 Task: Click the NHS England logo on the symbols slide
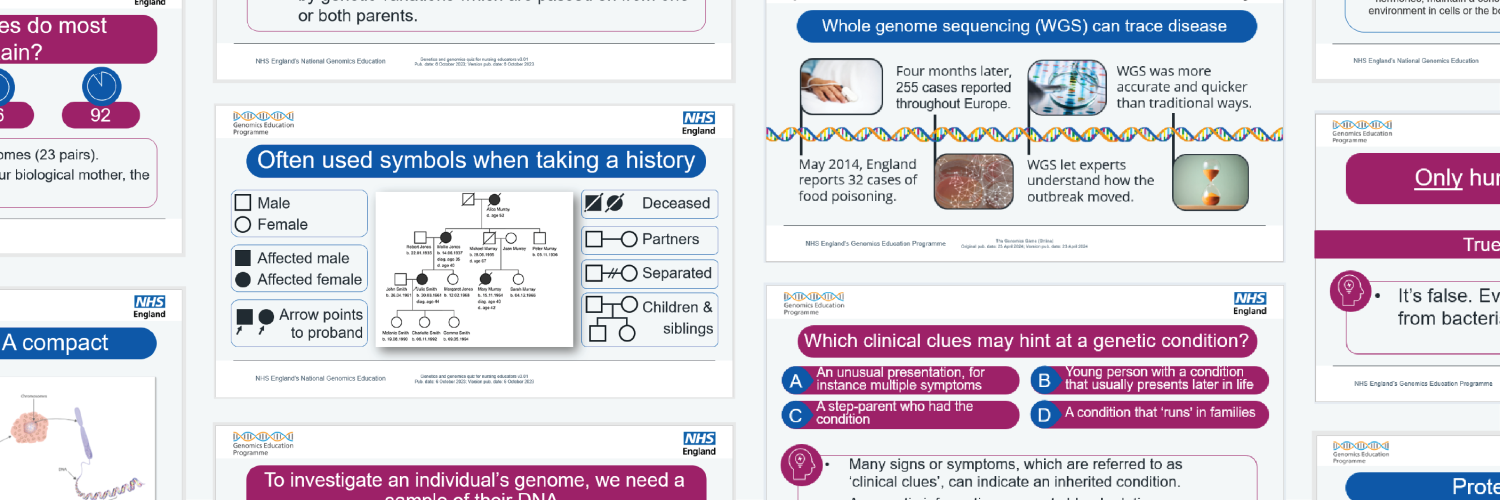[x=699, y=124]
